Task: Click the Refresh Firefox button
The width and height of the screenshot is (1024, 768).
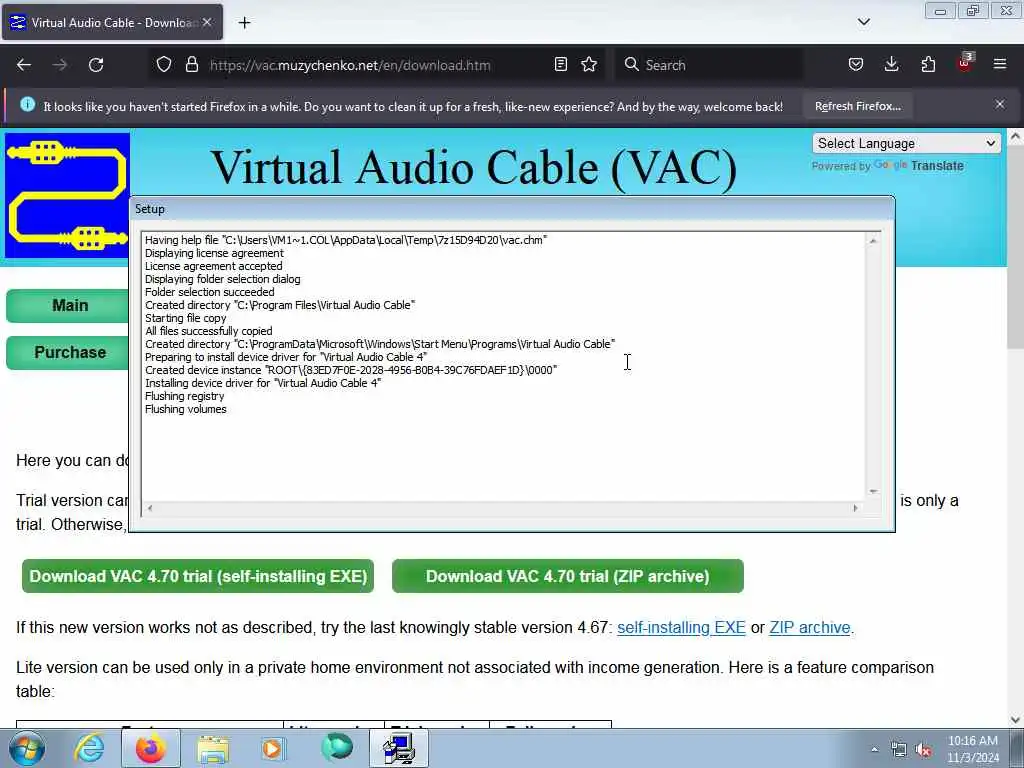Action: 857,106
